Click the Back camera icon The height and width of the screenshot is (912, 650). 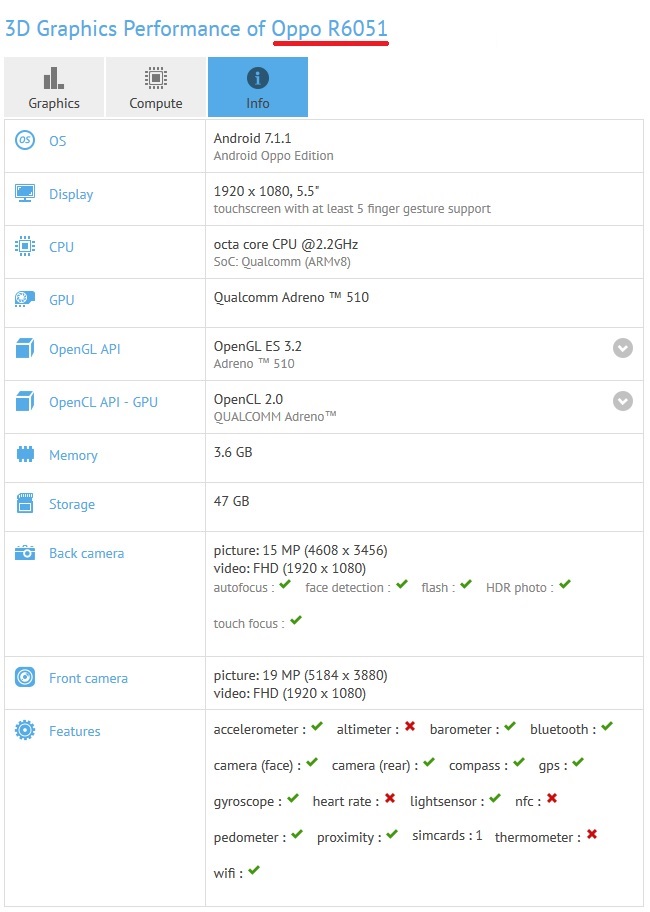[25, 553]
